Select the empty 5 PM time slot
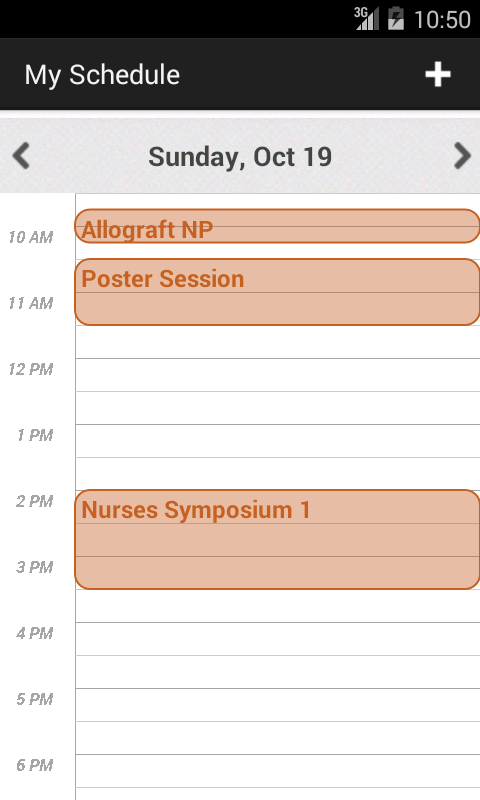 [x=277, y=721]
